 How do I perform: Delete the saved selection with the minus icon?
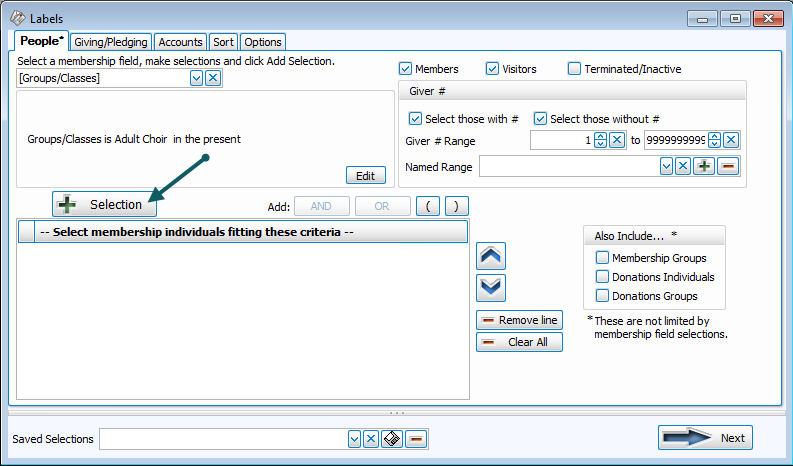[x=416, y=439]
